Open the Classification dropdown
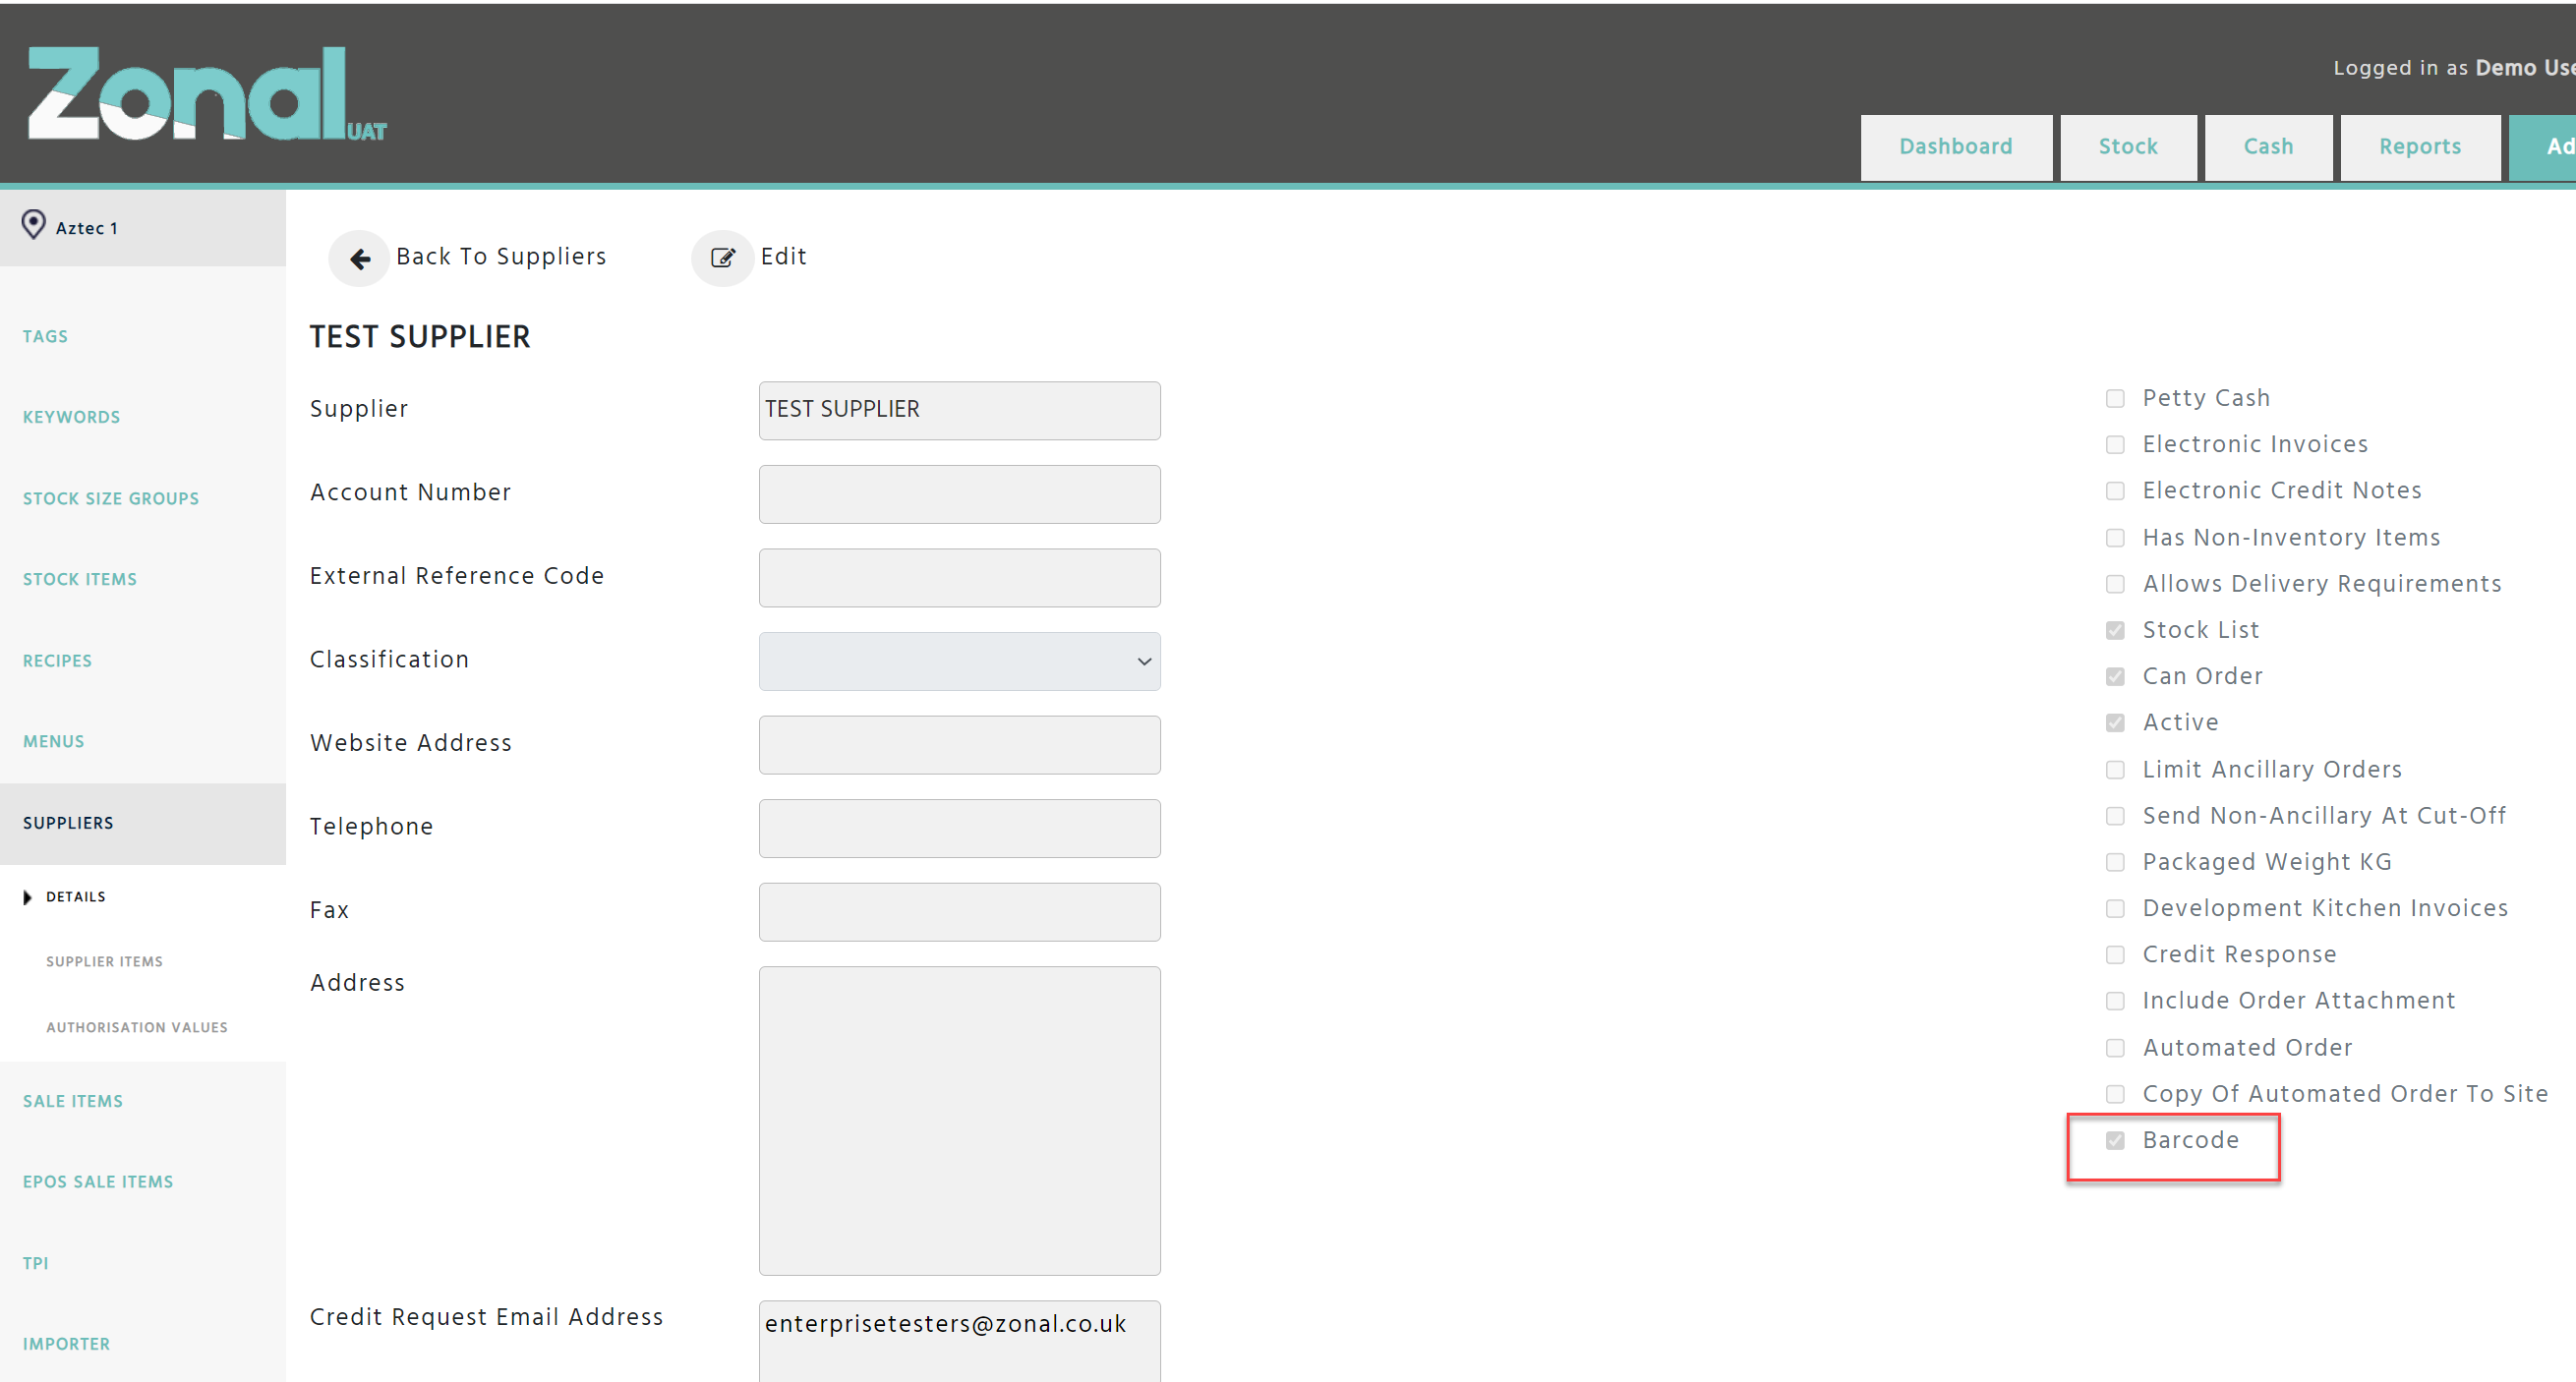 tap(958, 661)
